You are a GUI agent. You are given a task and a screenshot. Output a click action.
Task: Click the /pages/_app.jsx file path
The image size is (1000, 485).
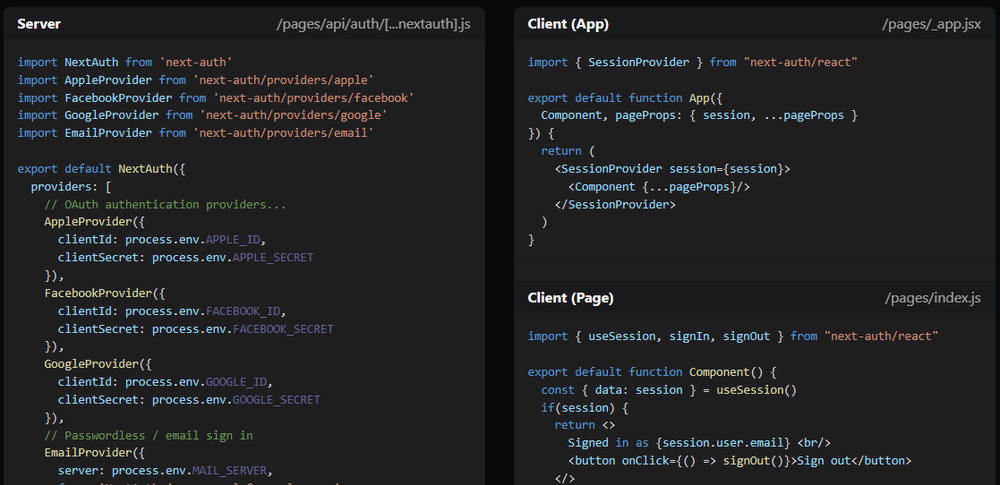point(932,24)
